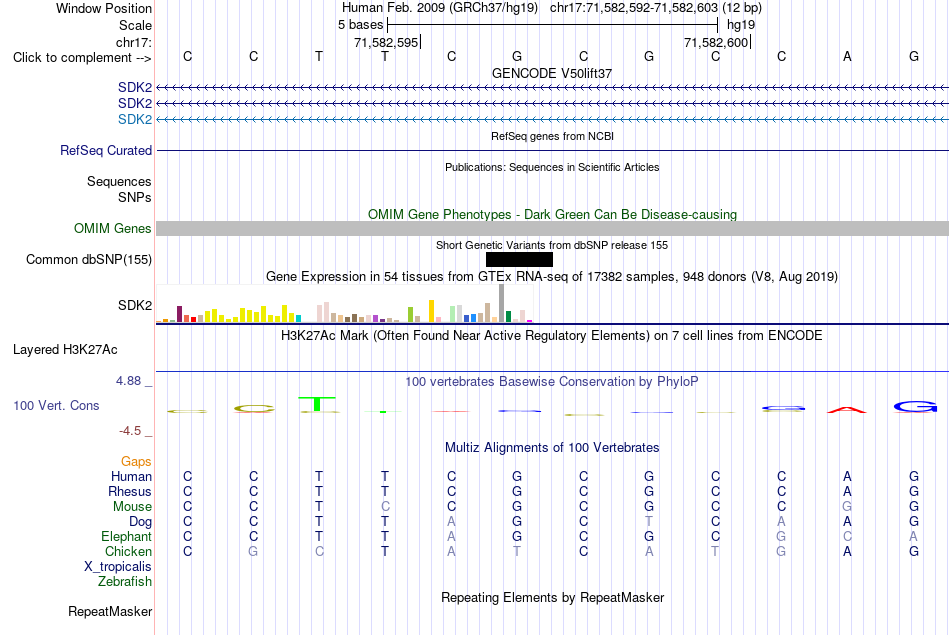
Task: Select the Human species label
Action: (x=131, y=477)
